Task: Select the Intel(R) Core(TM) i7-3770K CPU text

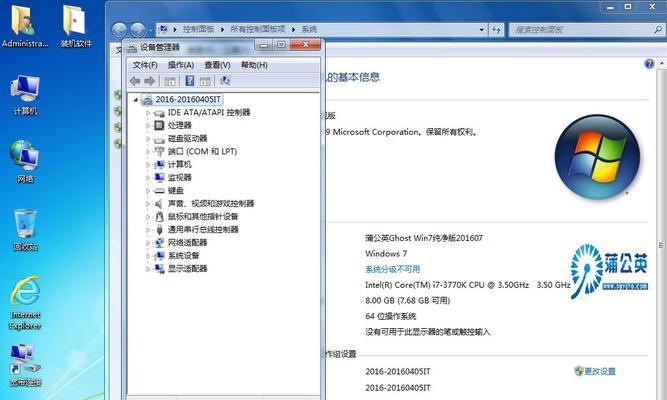Action: click(468, 285)
